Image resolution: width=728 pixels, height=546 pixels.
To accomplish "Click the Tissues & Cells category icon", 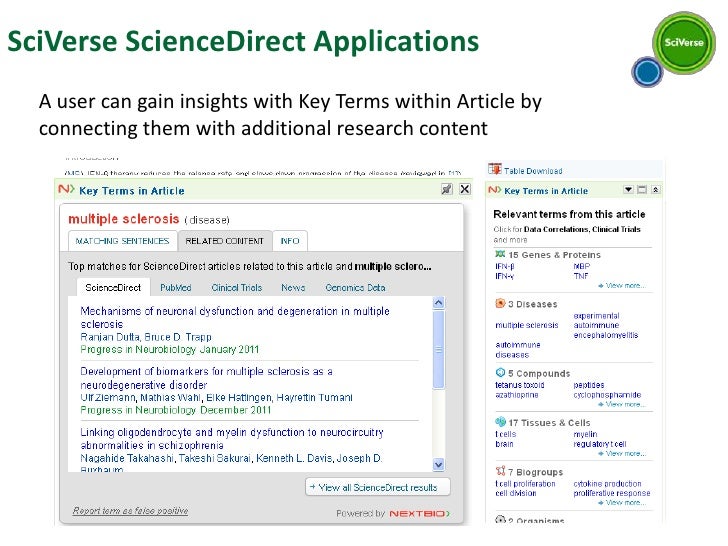I will (x=500, y=422).
